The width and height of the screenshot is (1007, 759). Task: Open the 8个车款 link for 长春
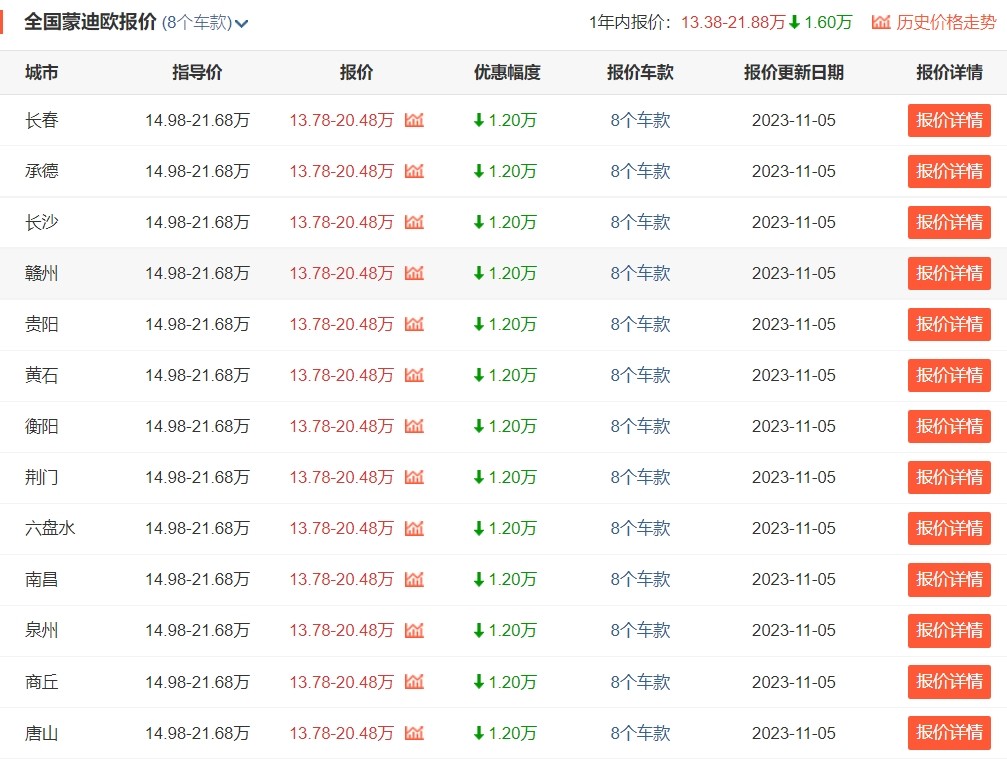point(640,120)
